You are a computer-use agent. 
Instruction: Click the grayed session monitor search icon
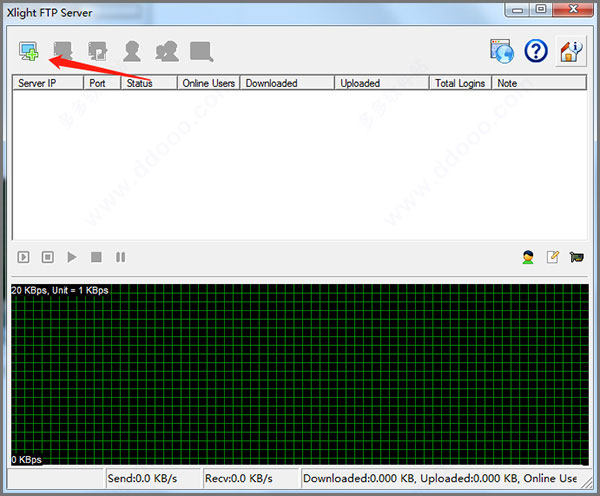click(x=202, y=52)
